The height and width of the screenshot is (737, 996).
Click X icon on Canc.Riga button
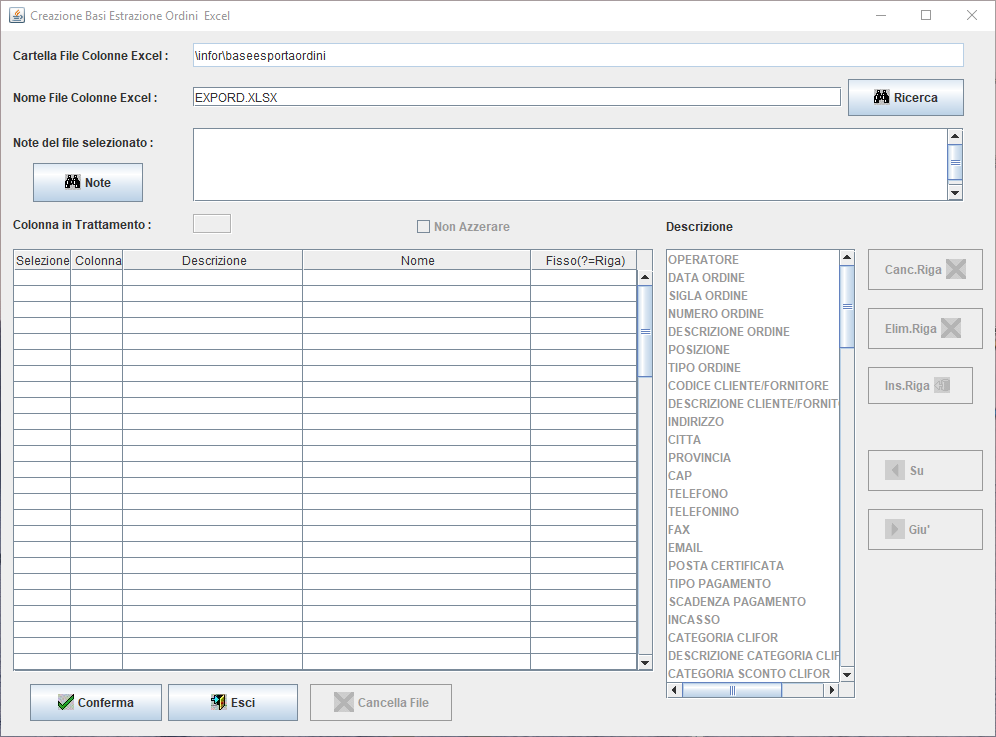click(956, 269)
